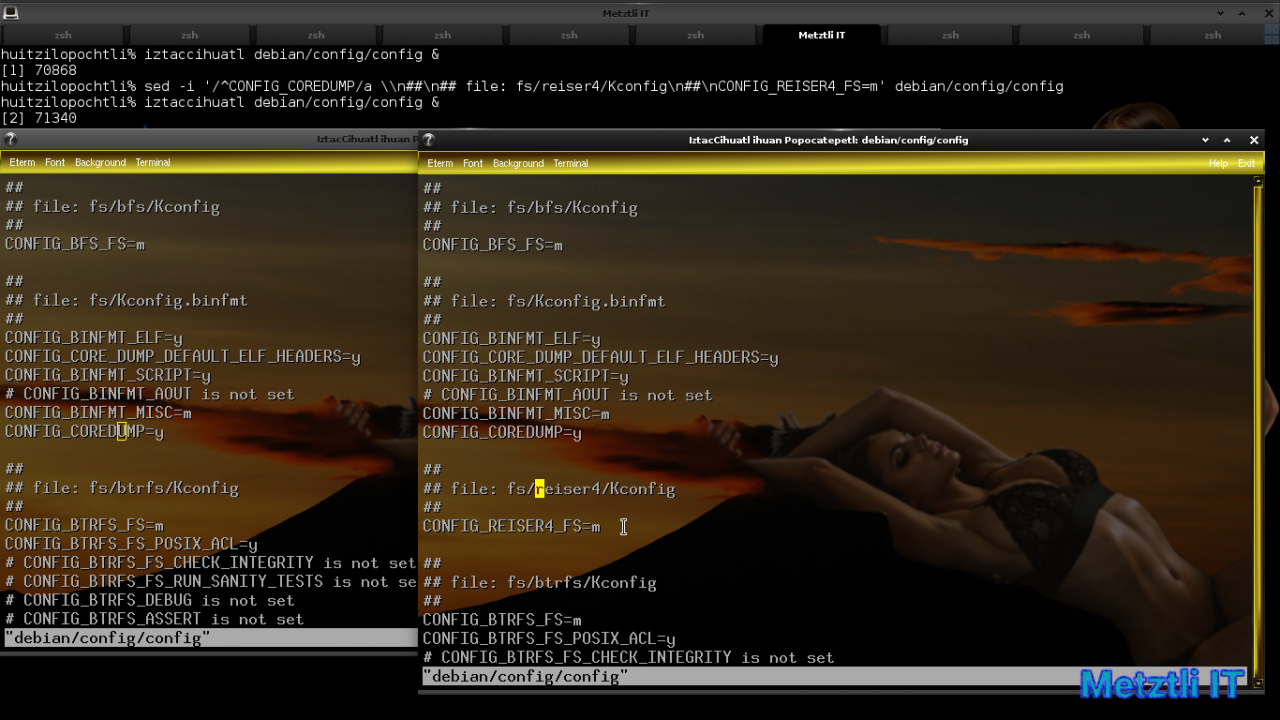Switch to the first zsh tab
This screenshot has height=720, width=1280.
[64, 35]
